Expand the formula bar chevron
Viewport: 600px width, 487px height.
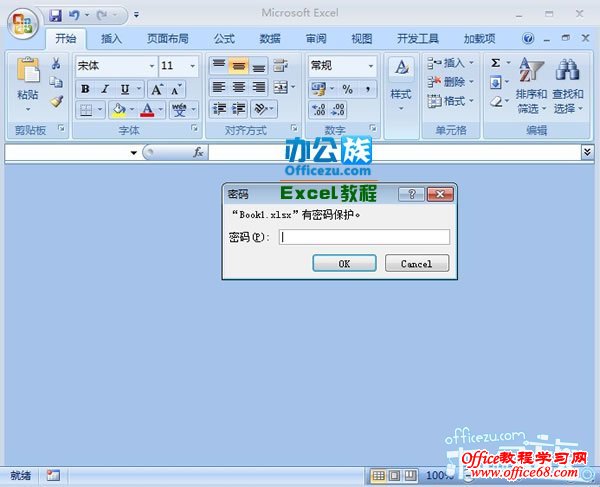pyautogui.click(x=587, y=152)
